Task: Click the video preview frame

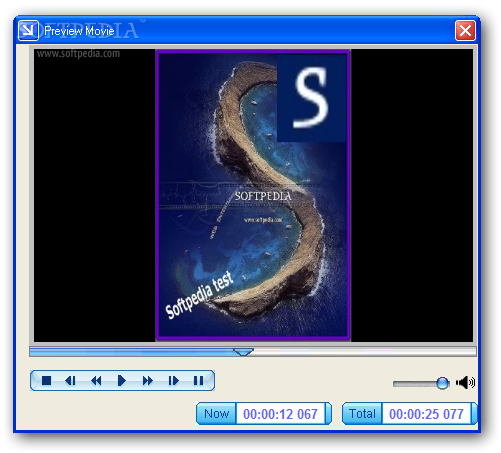Action: [253, 195]
